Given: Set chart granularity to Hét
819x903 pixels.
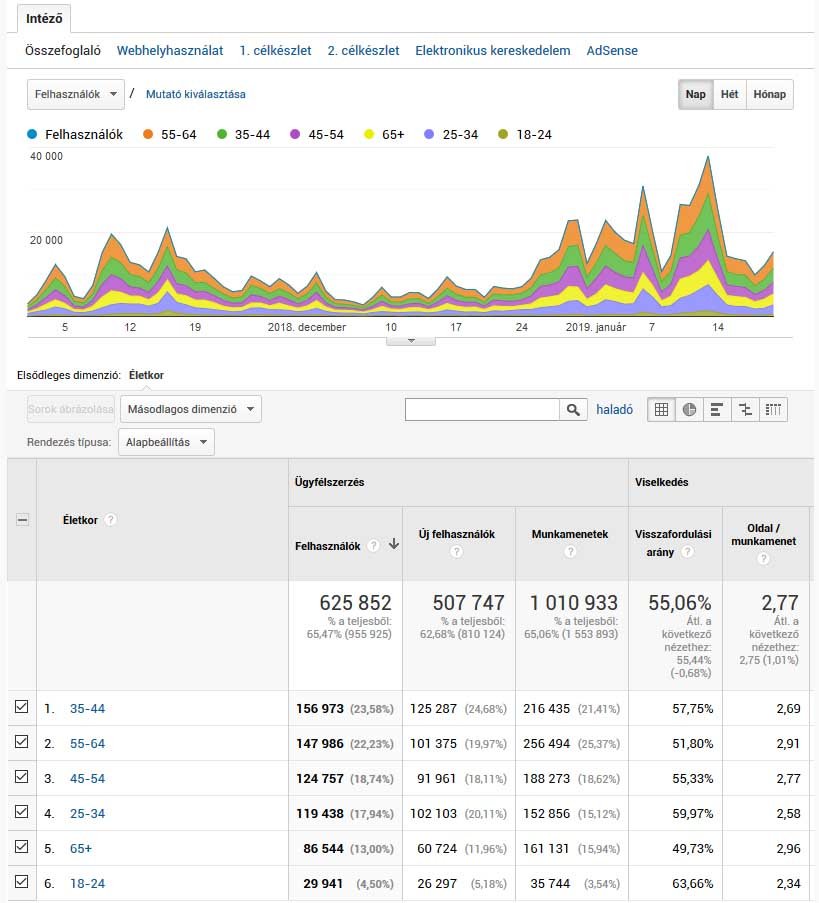Looking at the screenshot, I should tap(730, 95).
